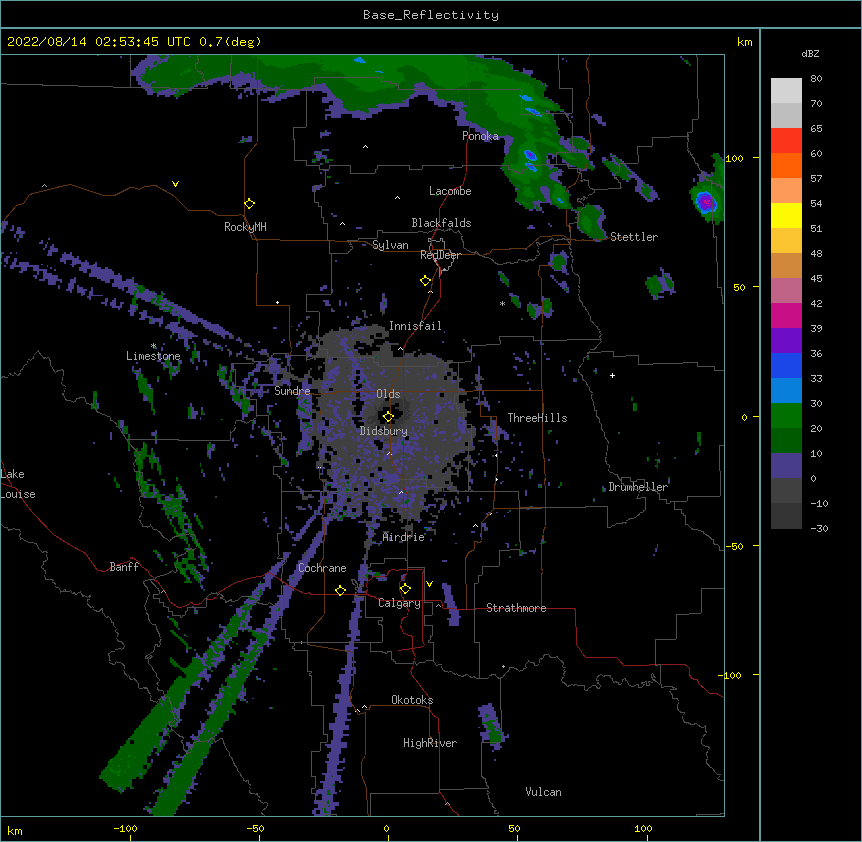Select the radar site diamond at Olds
This screenshot has width=862, height=842.
pos(389,417)
